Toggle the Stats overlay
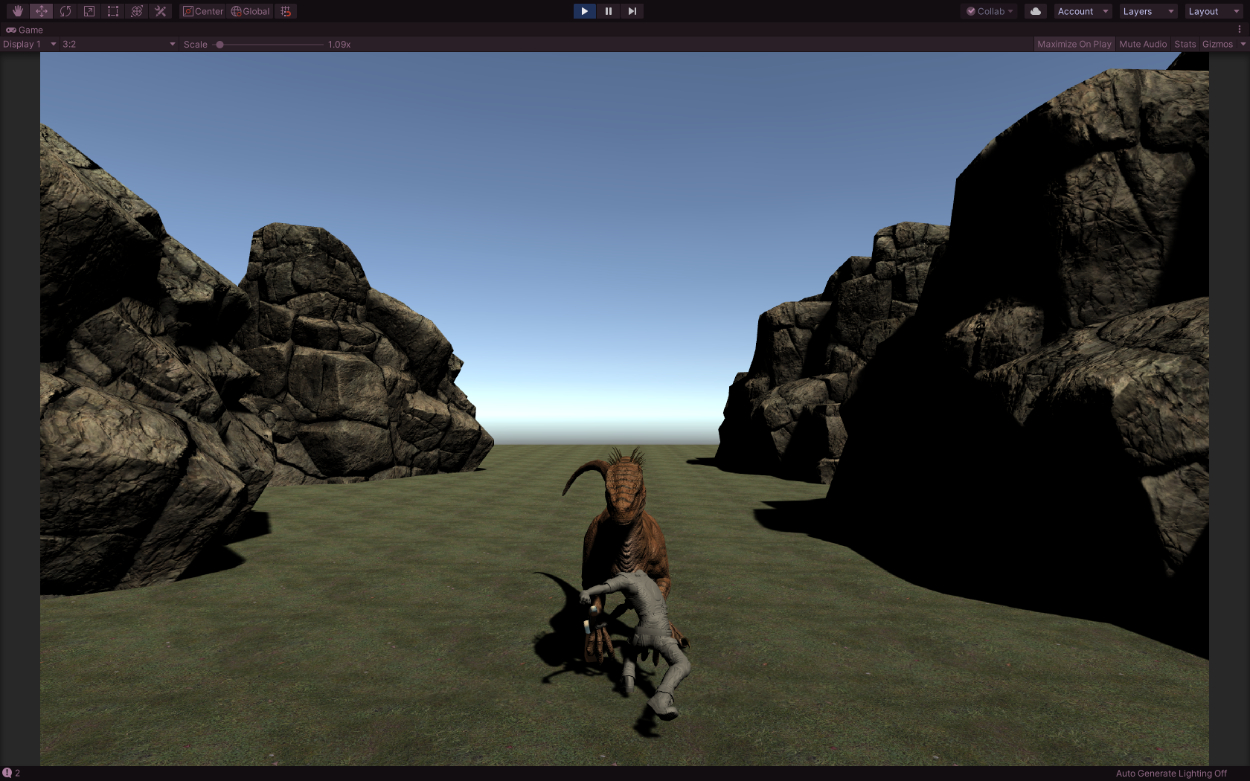 (x=1184, y=44)
